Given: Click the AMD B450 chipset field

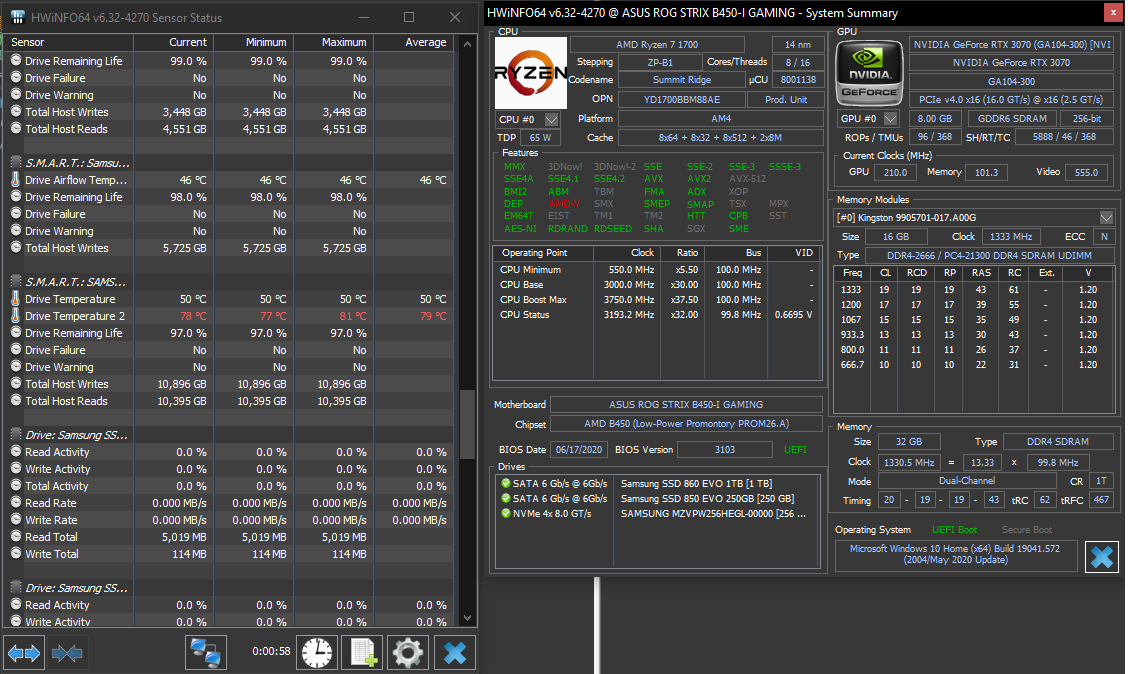Looking at the screenshot, I should (x=686, y=424).
